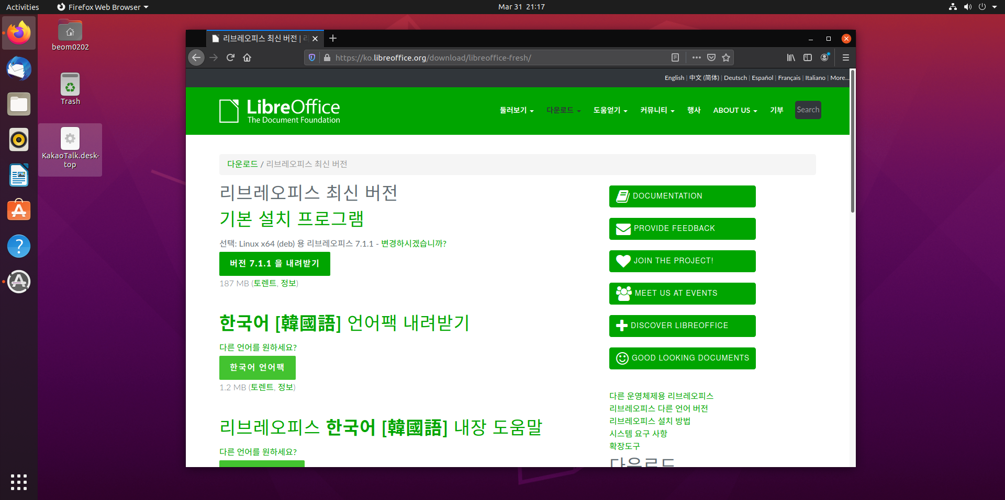Open Firefox Web Browser app menu

pos(103,6)
